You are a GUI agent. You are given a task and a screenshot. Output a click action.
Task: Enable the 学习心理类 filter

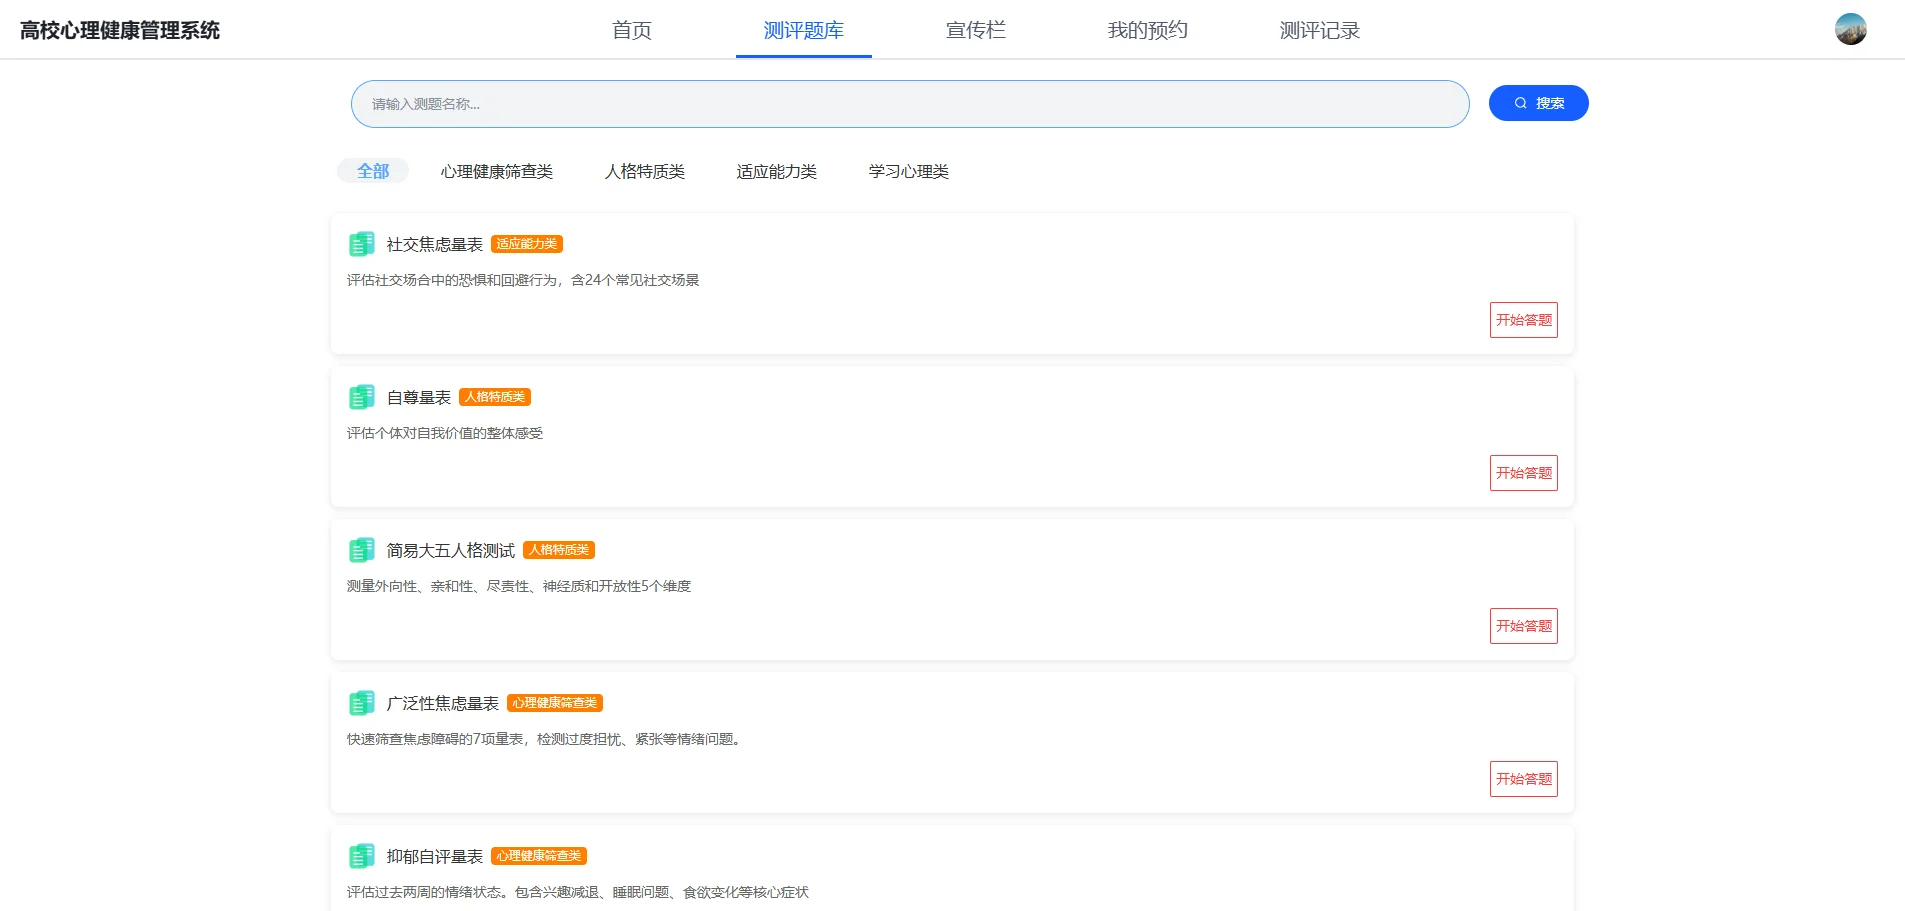pyautogui.click(x=908, y=170)
